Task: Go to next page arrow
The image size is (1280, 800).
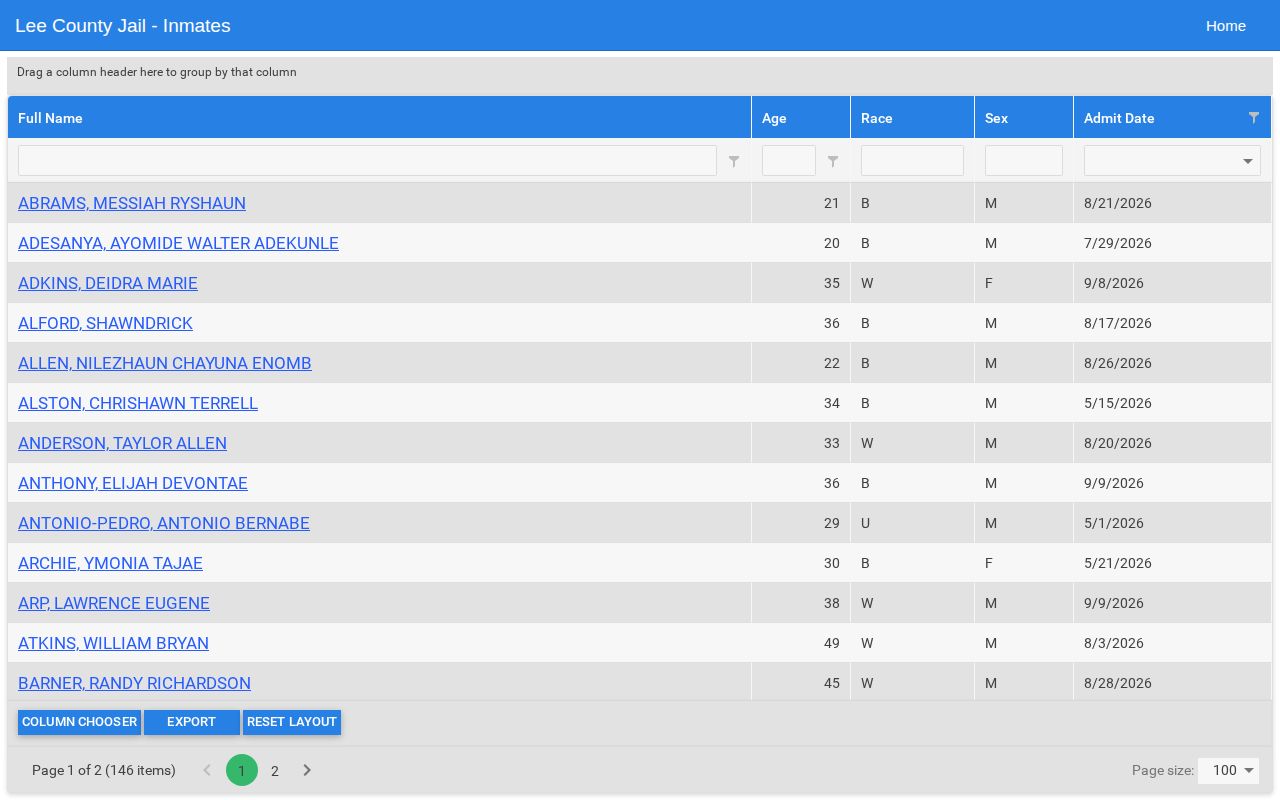Action: pyautogui.click(x=307, y=770)
